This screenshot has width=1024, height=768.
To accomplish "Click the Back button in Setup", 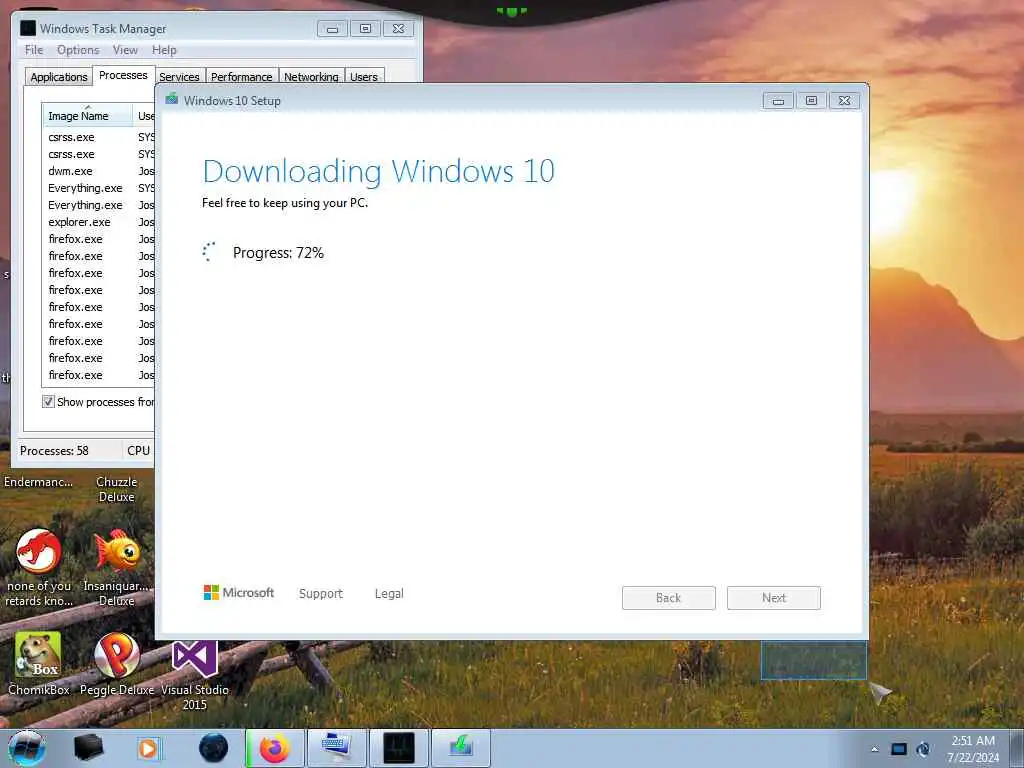I will [669, 598].
